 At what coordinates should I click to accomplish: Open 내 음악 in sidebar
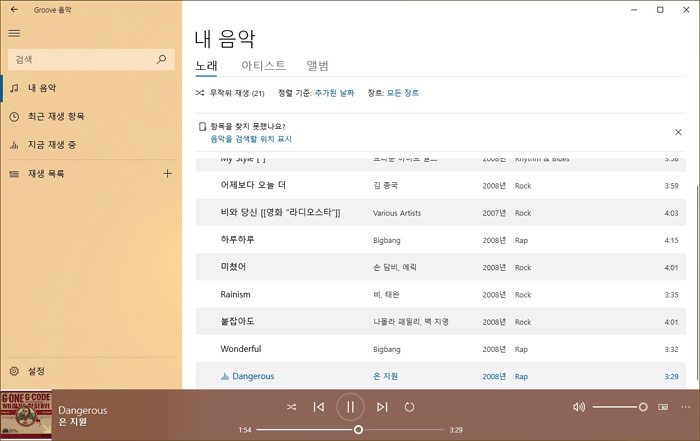(x=91, y=88)
